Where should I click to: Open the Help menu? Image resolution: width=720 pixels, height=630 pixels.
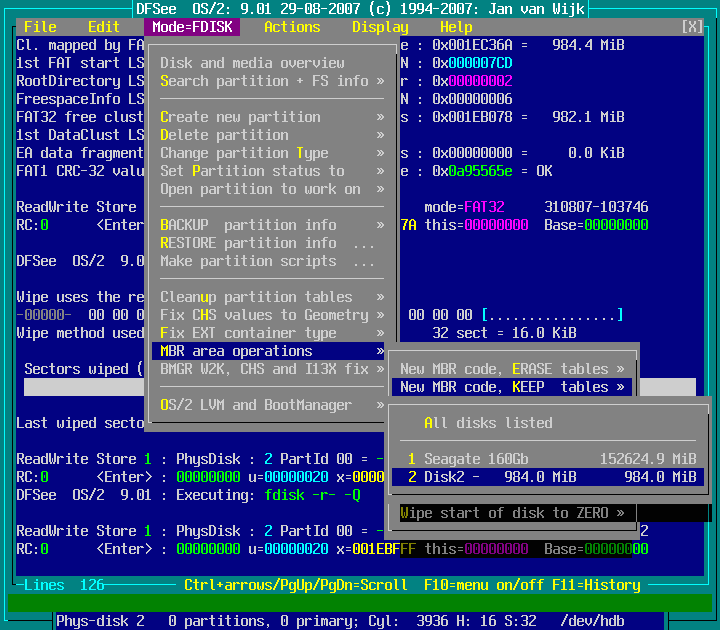tap(456, 27)
